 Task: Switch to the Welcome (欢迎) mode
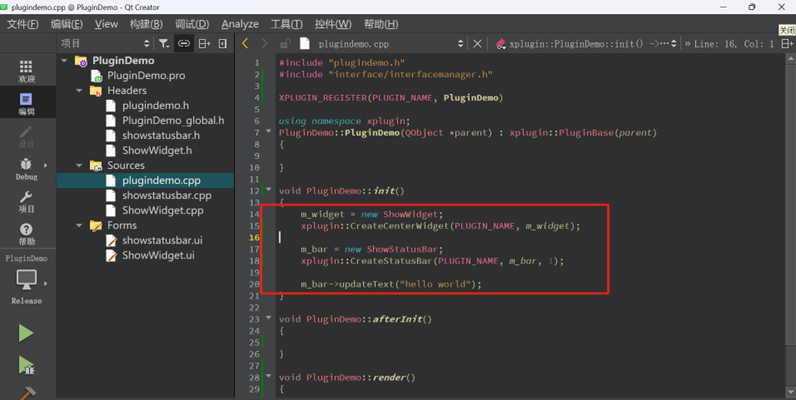pyautogui.click(x=26, y=70)
